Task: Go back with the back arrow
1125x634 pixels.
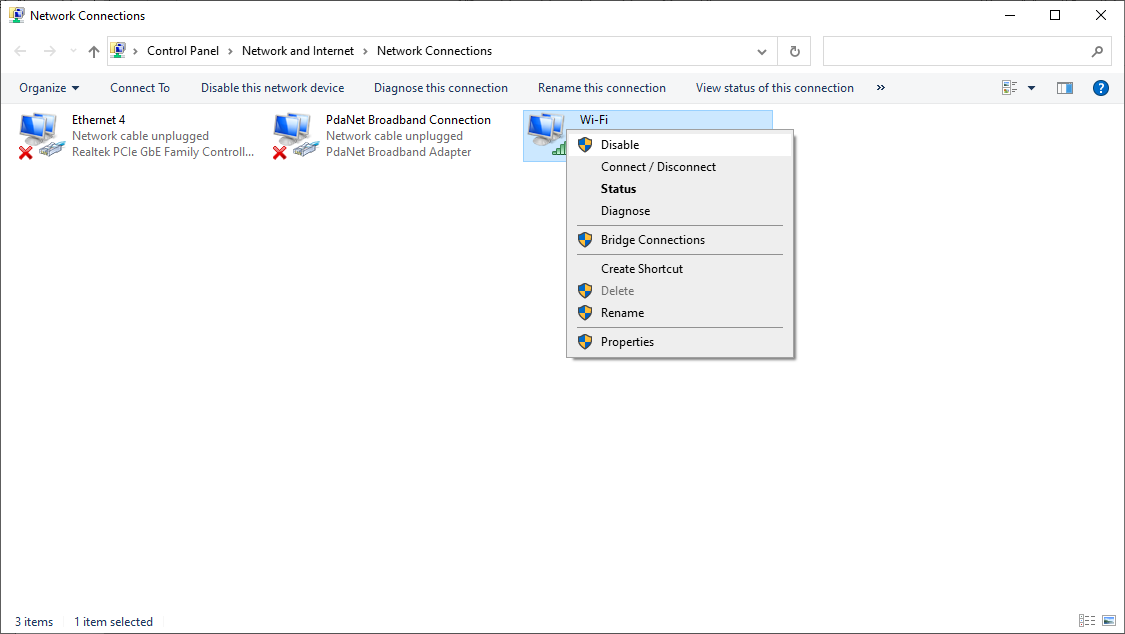Action: (x=20, y=51)
